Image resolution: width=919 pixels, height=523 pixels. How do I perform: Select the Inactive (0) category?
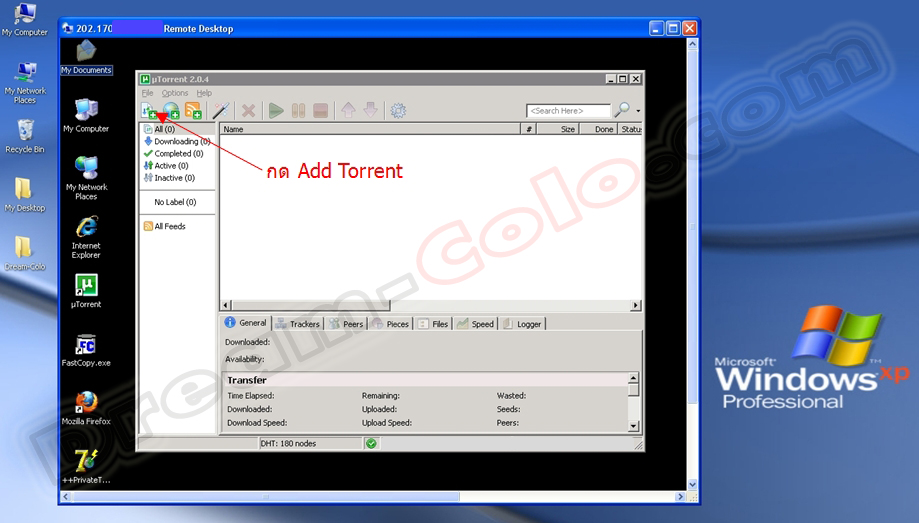pyautogui.click(x=169, y=178)
